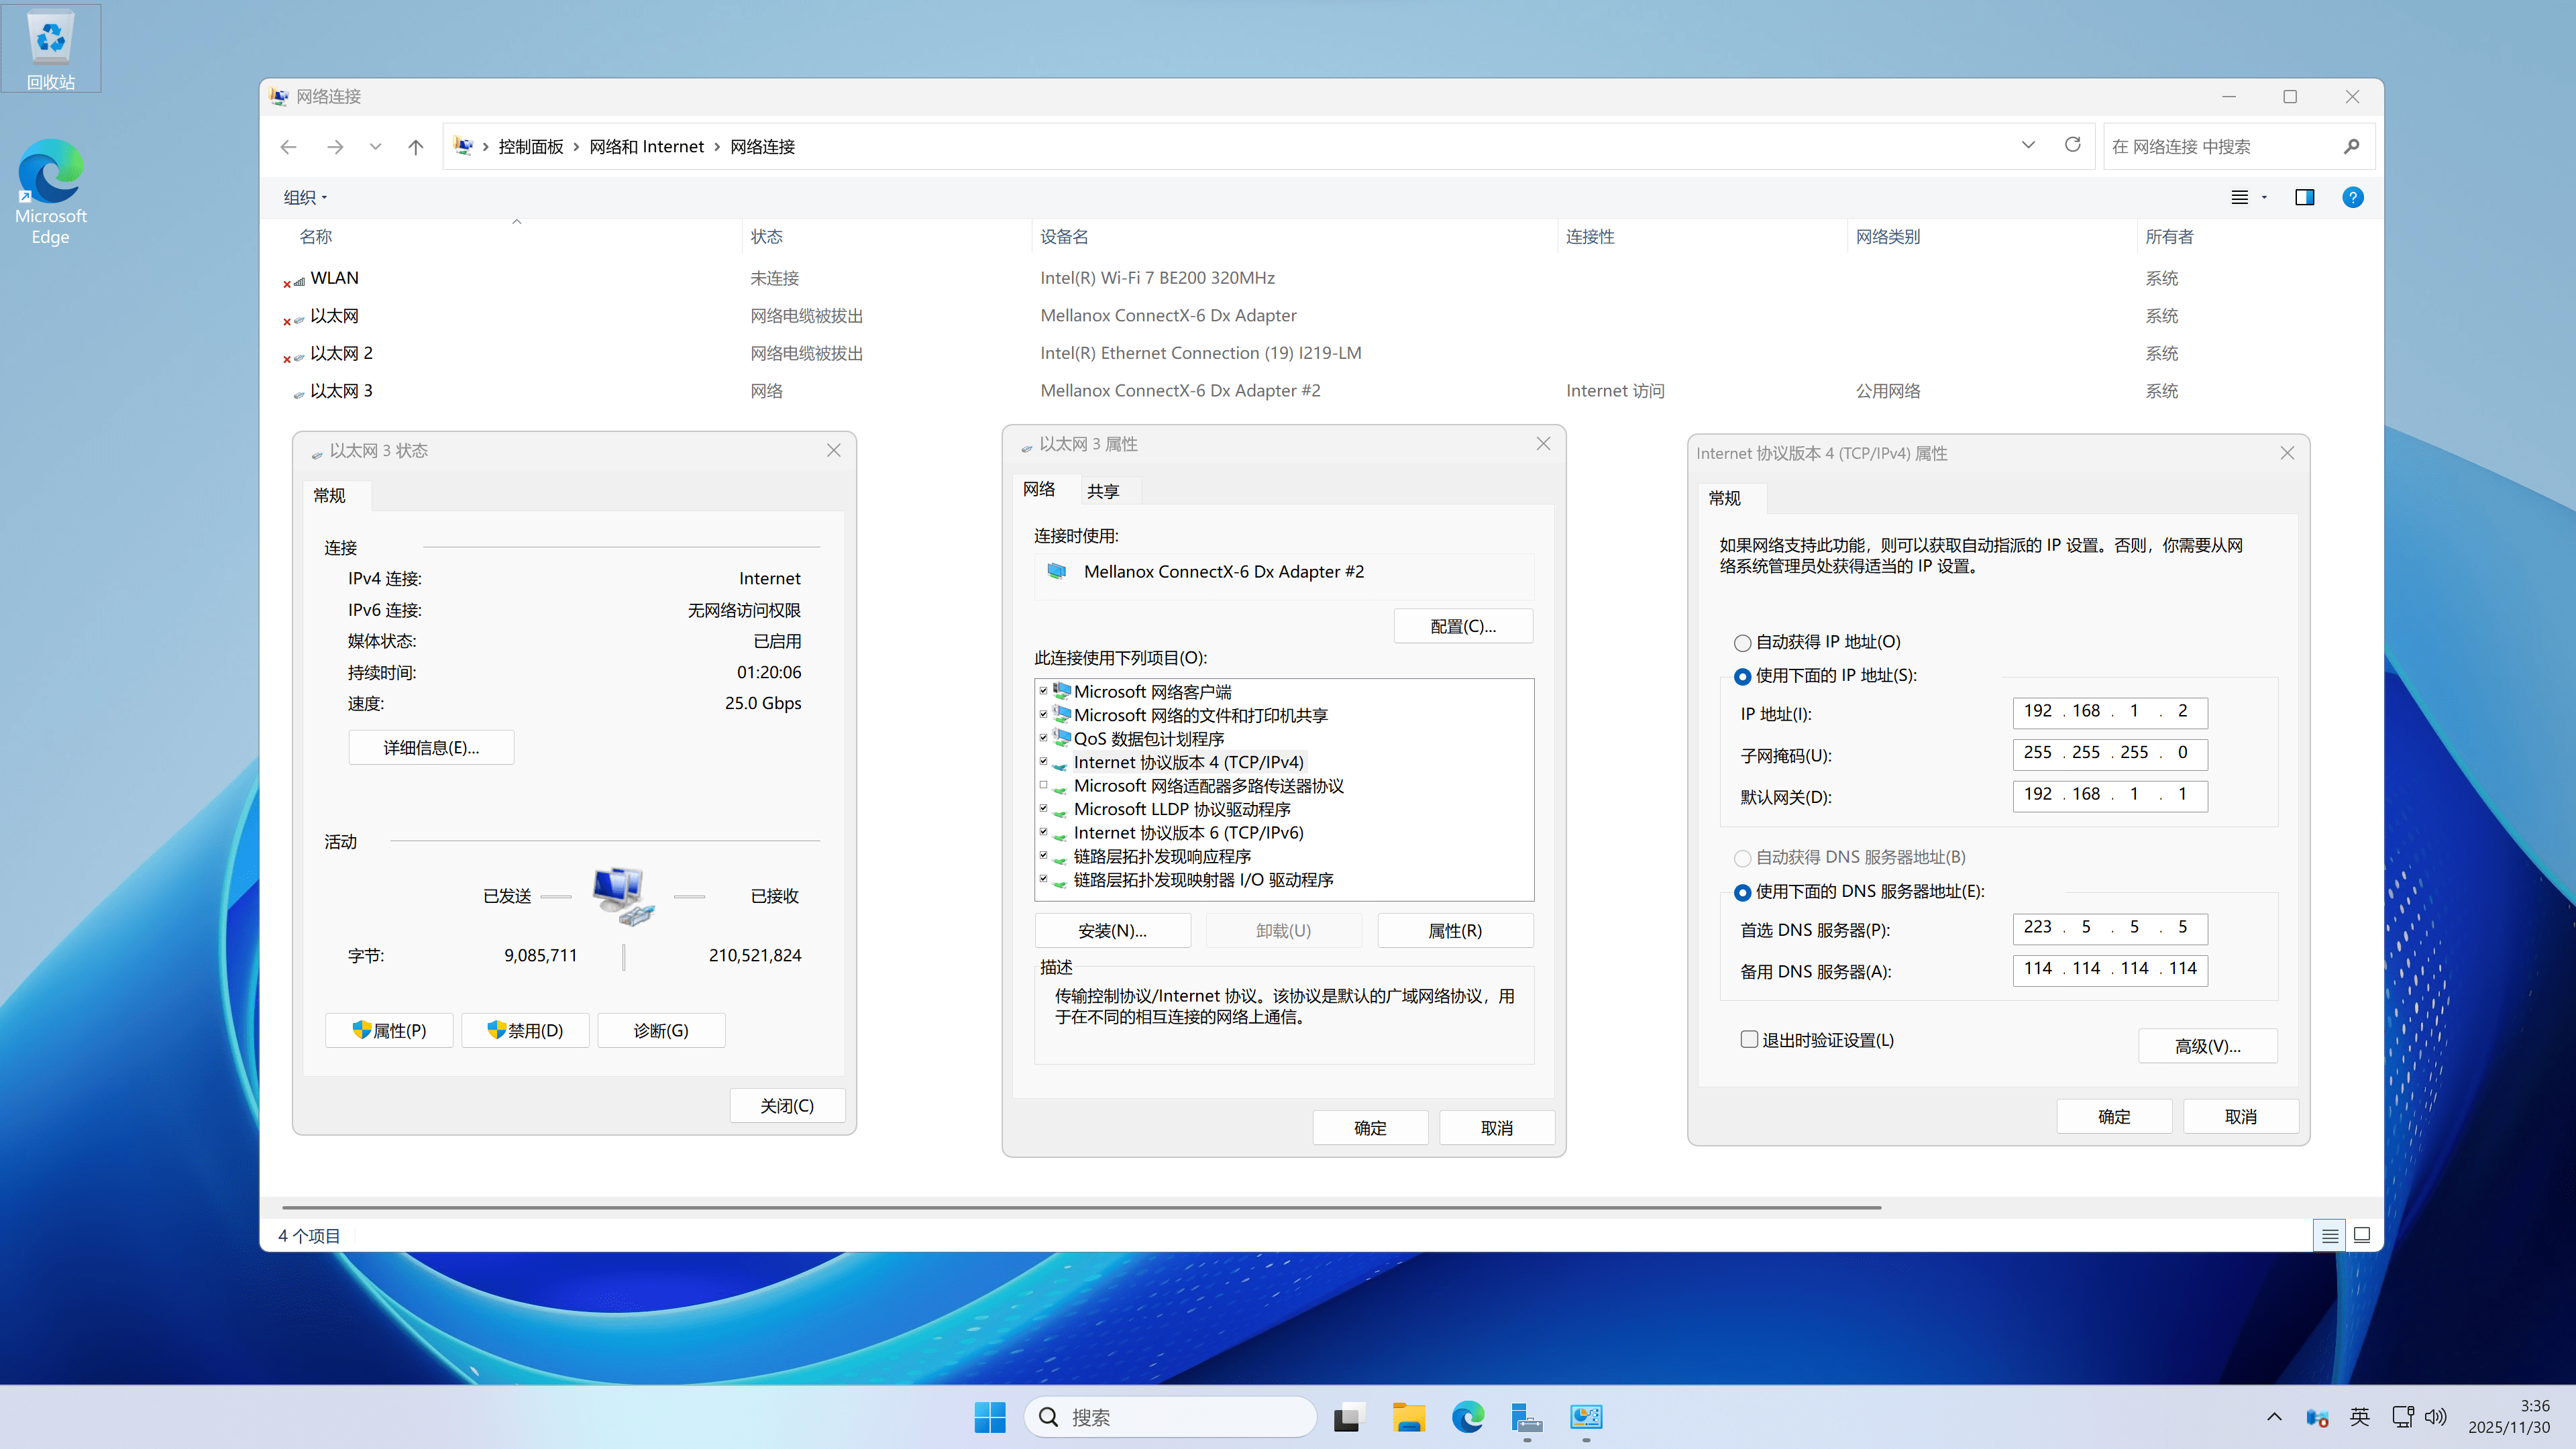Toggle the preview pane icon
This screenshot has width=2576, height=1449.
pos(2304,198)
